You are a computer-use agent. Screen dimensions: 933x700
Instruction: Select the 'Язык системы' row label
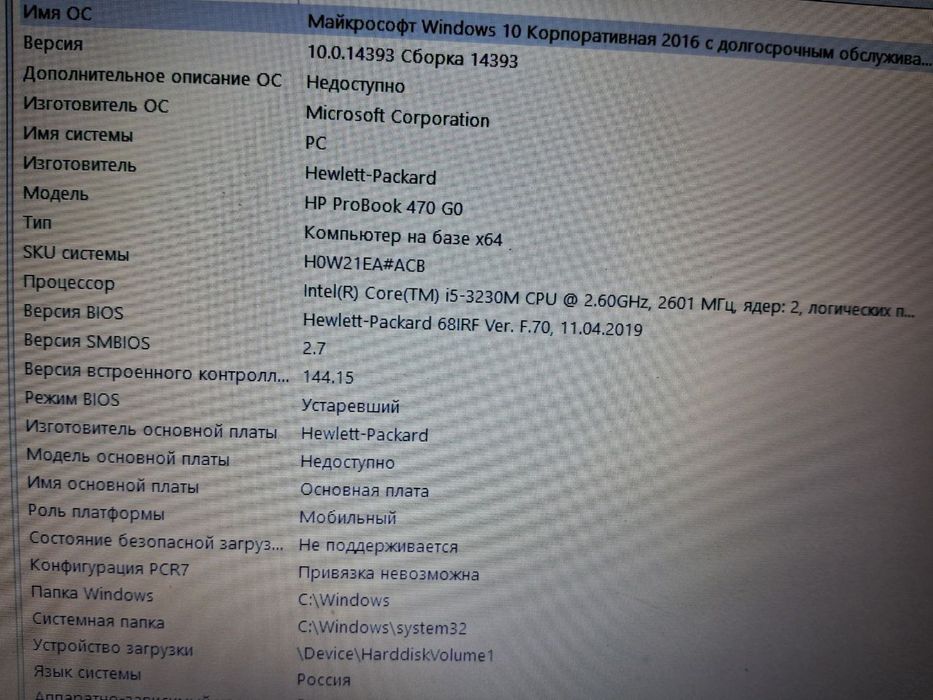tap(87, 673)
